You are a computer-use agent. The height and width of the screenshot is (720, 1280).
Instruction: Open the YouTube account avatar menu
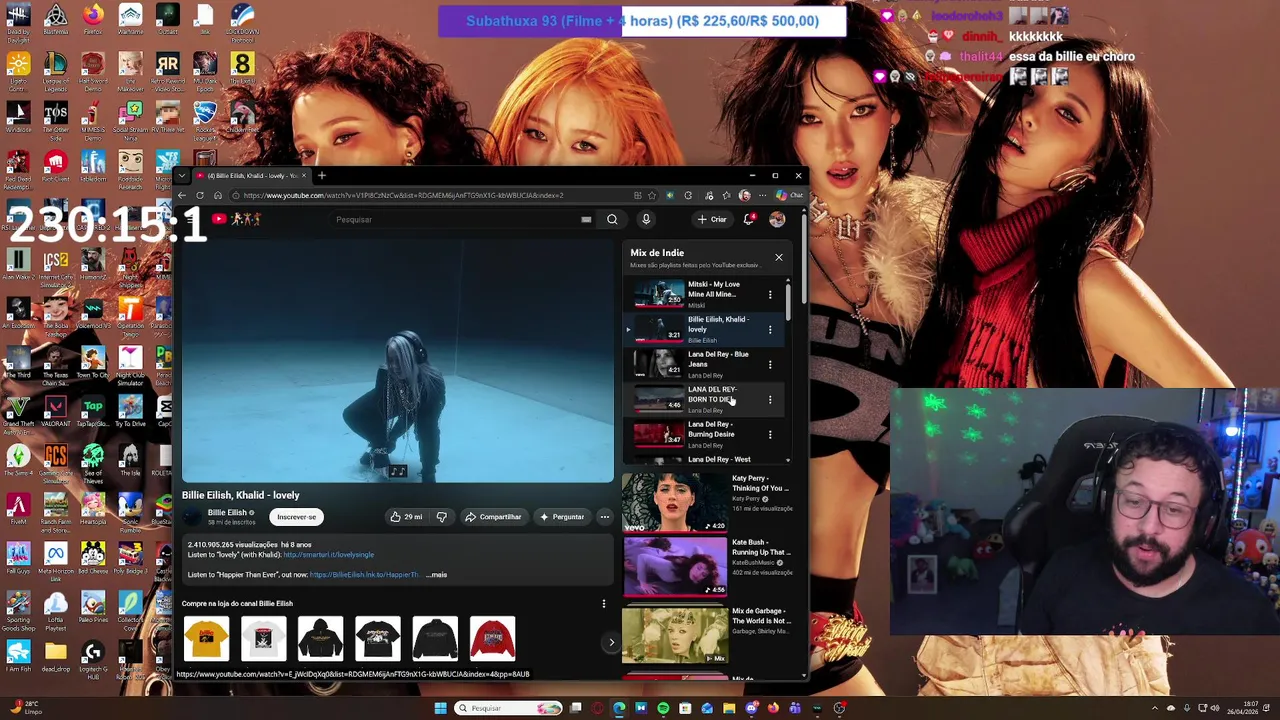pyautogui.click(x=777, y=219)
